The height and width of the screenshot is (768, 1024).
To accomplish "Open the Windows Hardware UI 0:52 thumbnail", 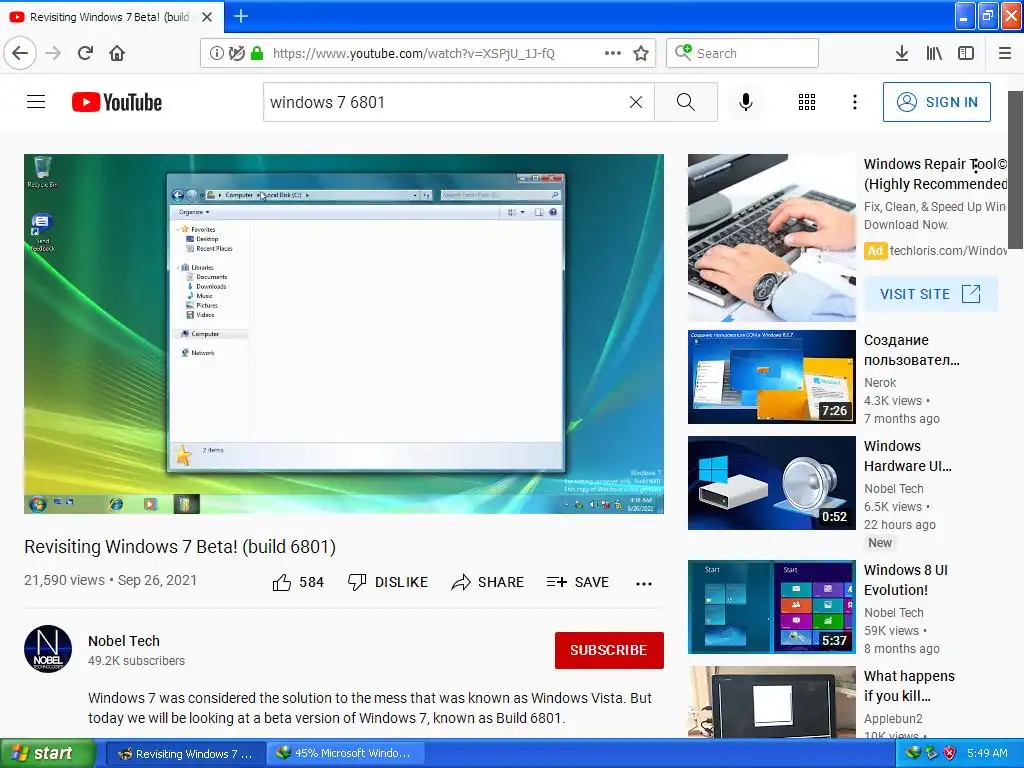I will click(x=771, y=483).
